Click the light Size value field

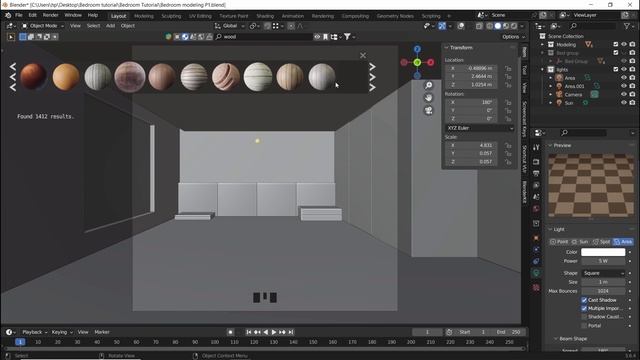pos(603,282)
